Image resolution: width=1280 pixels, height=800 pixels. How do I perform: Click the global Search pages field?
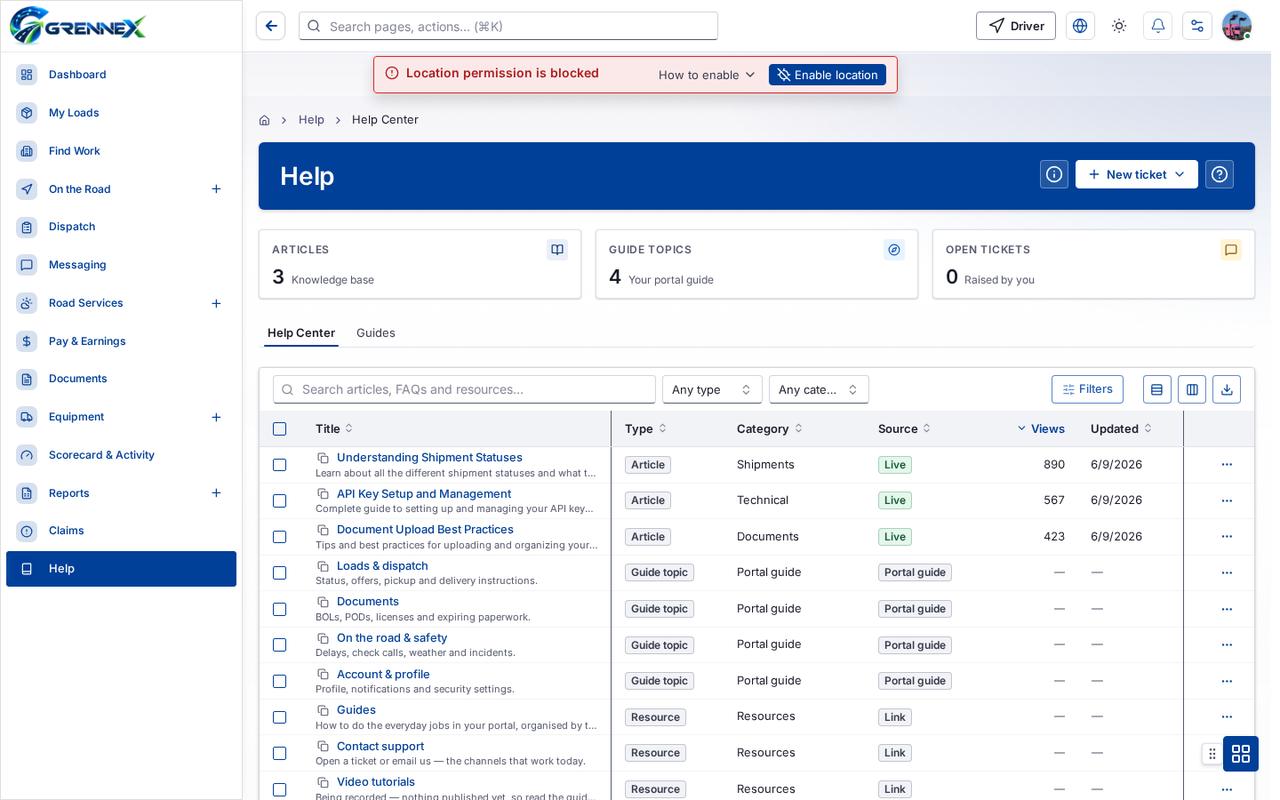pyautogui.click(x=508, y=26)
